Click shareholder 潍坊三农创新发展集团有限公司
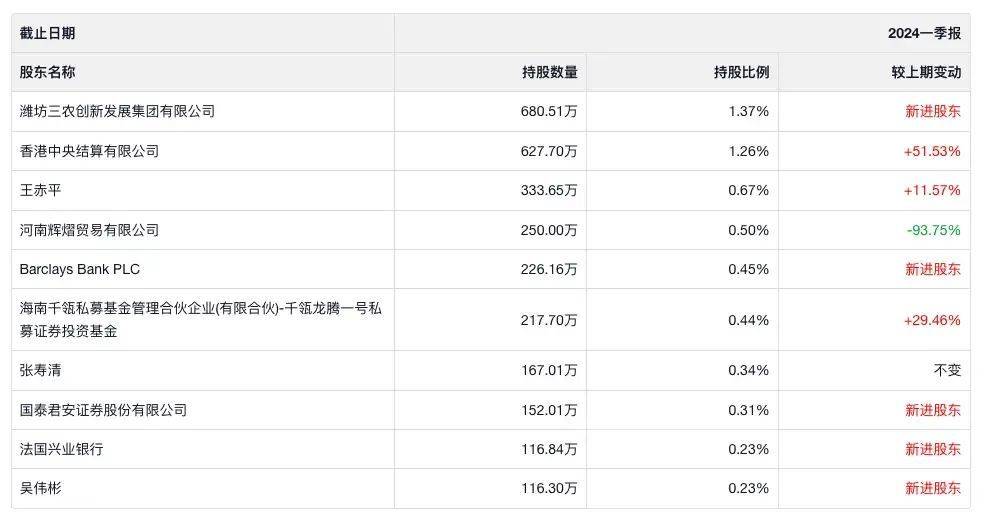This screenshot has width=984, height=515. (117, 112)
